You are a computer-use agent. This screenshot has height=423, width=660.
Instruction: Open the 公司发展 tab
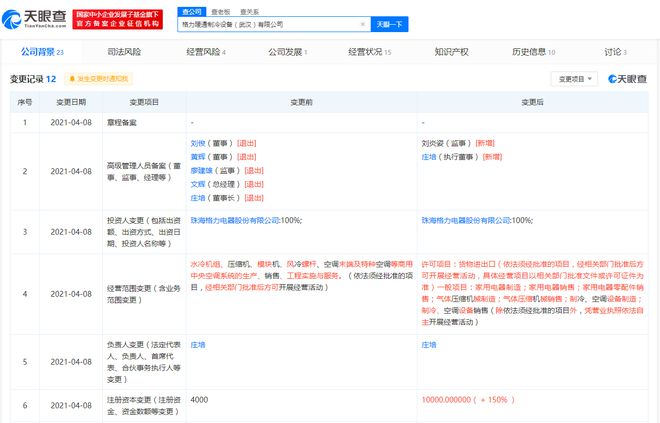(288, 52)
